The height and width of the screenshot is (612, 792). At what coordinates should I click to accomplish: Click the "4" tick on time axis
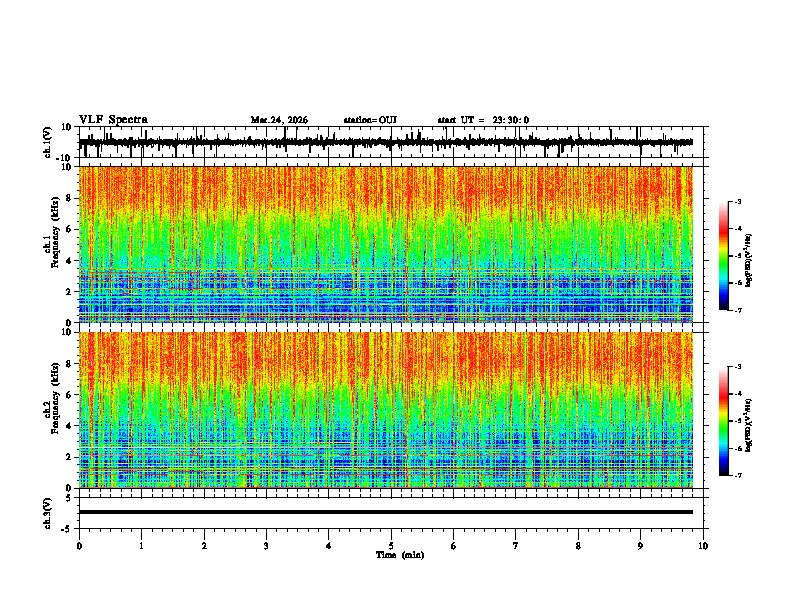click(329, 546)
